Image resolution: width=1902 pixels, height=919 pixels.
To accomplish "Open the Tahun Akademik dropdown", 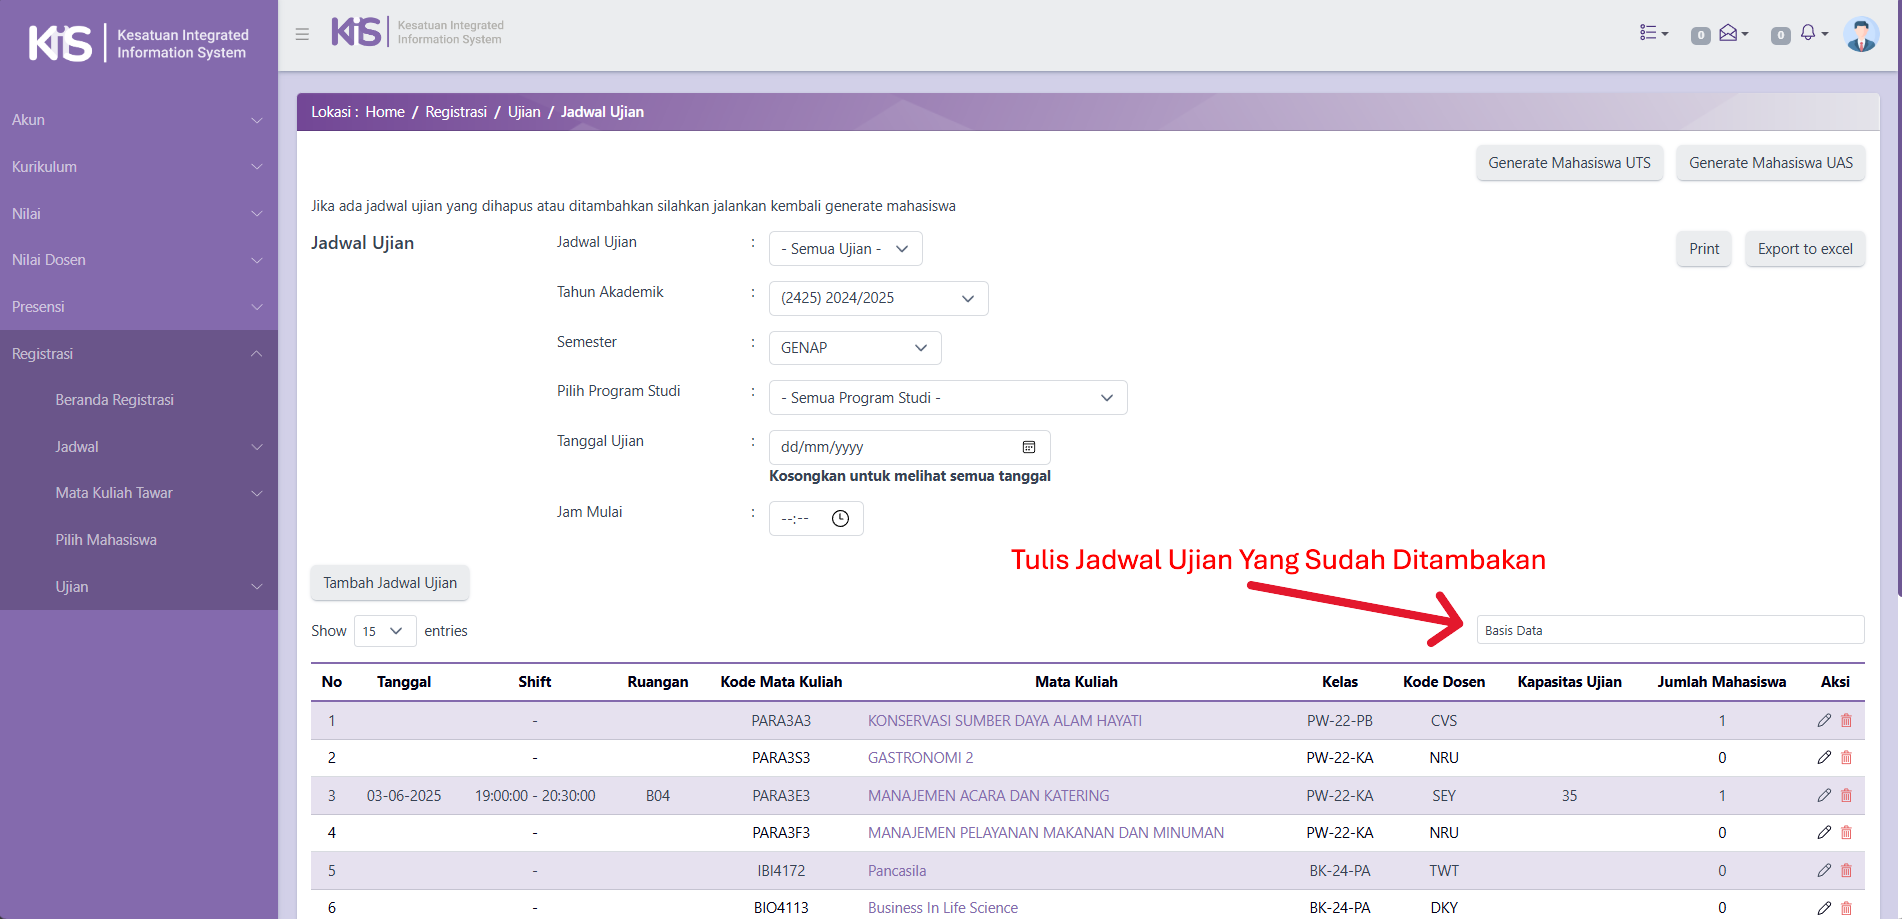I will point(877,298).
